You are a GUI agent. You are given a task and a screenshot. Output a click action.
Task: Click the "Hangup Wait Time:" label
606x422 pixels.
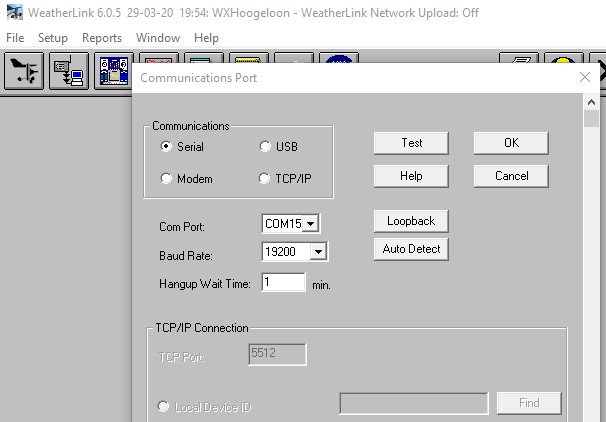204,284
